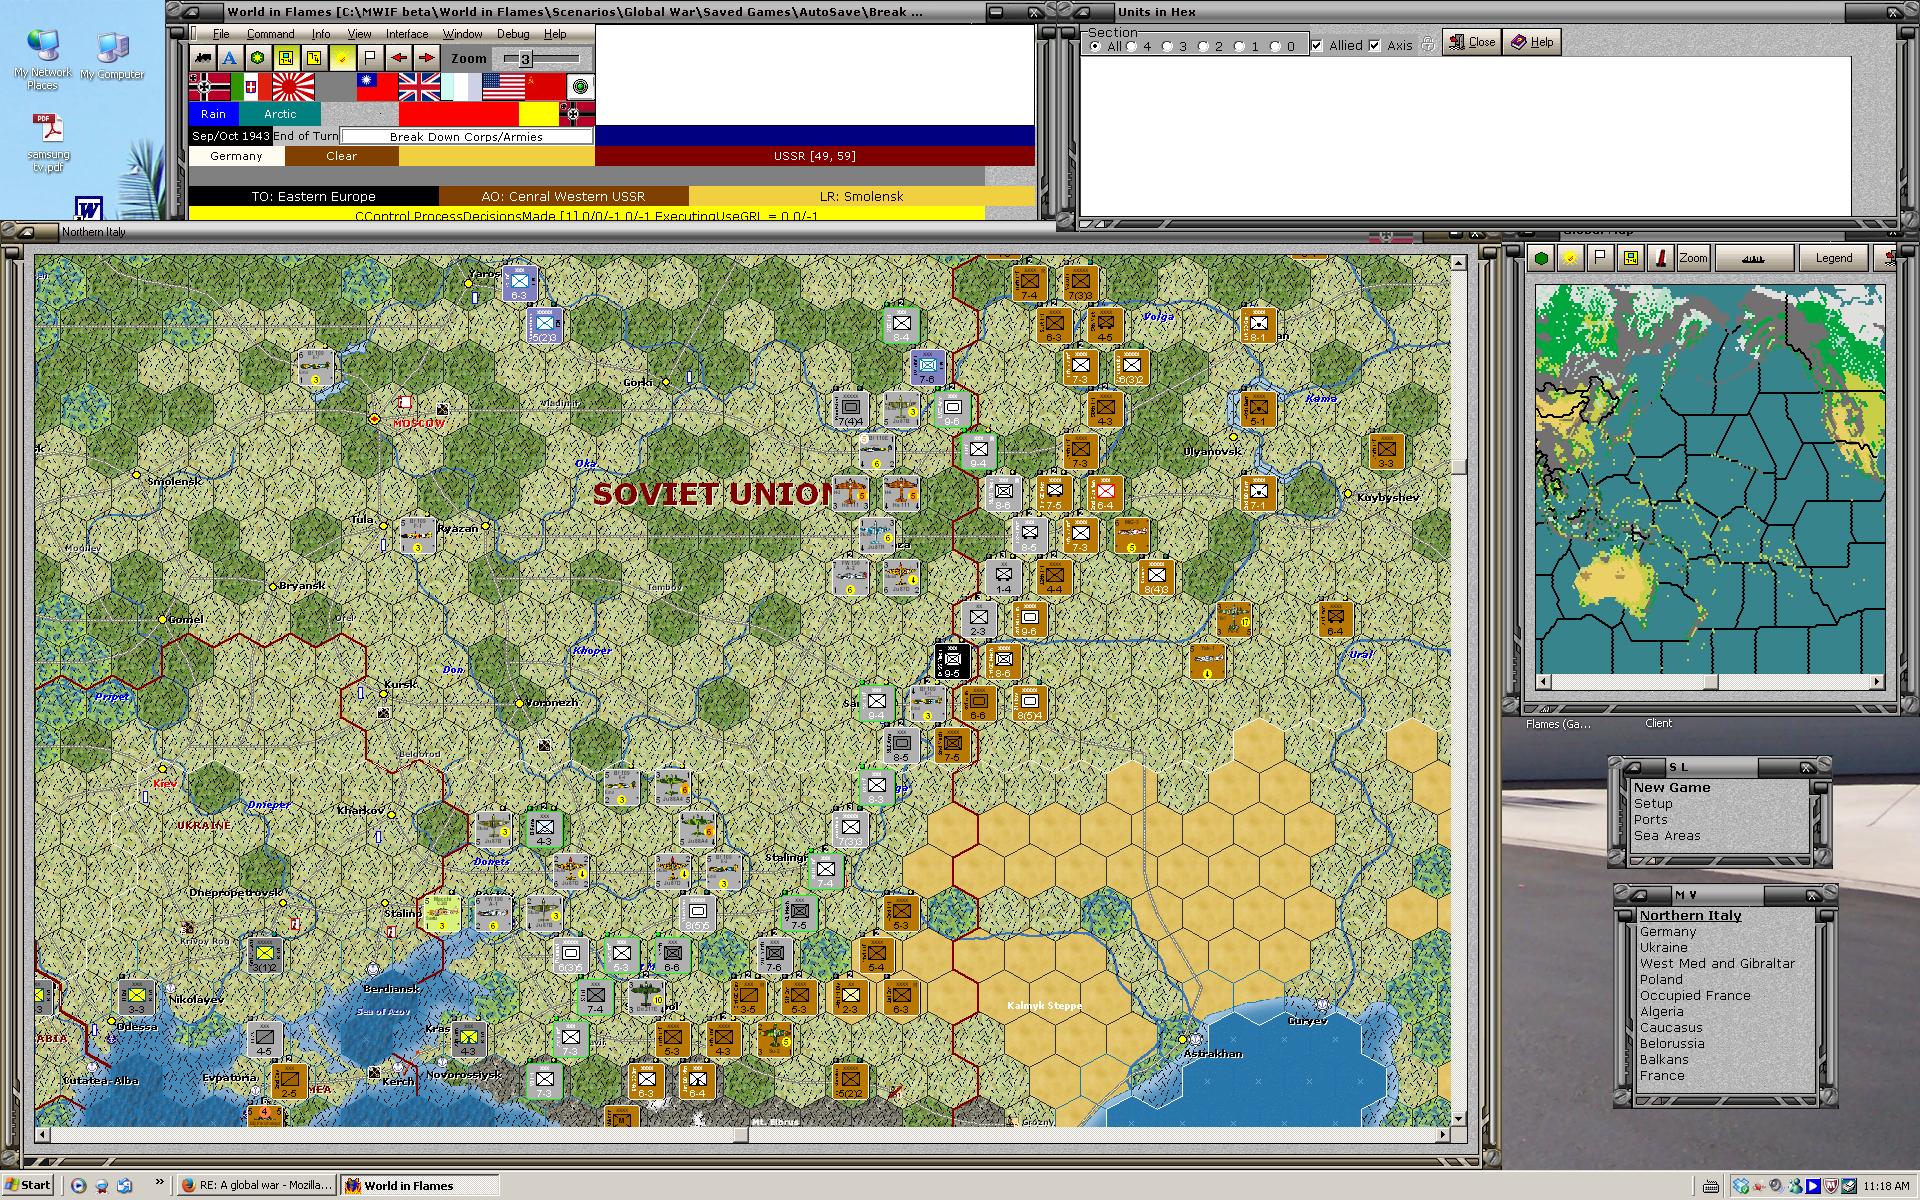Switch to the Mozilla taskbar window
Viewport: 1920px width, 1200px height.
tap(258, 1185)
